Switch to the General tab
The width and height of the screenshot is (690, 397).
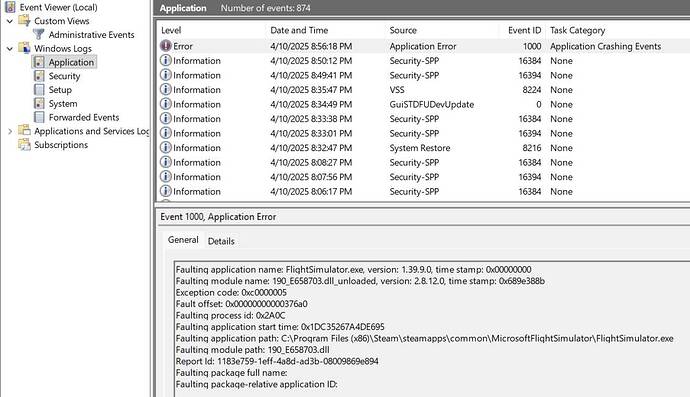click(x=183, y=240)
